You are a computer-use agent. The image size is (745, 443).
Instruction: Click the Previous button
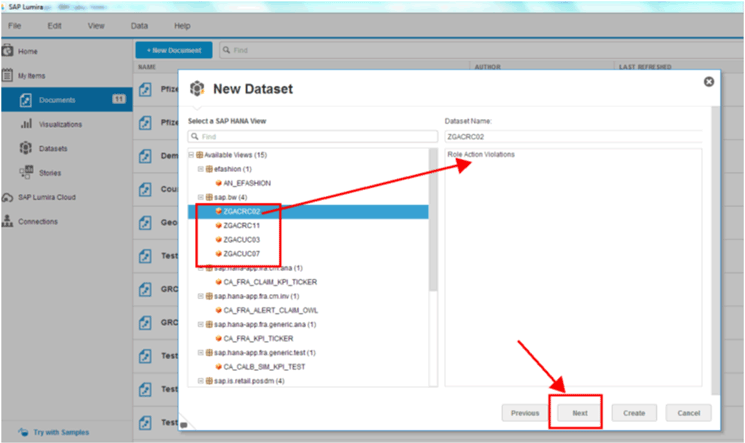[x=525, y=413]
